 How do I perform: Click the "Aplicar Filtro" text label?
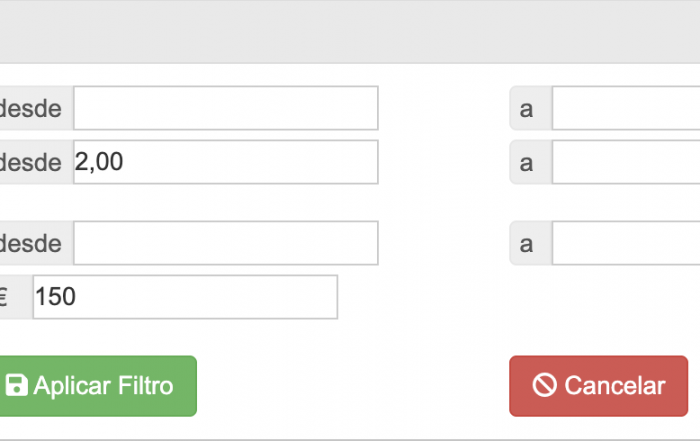[x=104, y=386]
